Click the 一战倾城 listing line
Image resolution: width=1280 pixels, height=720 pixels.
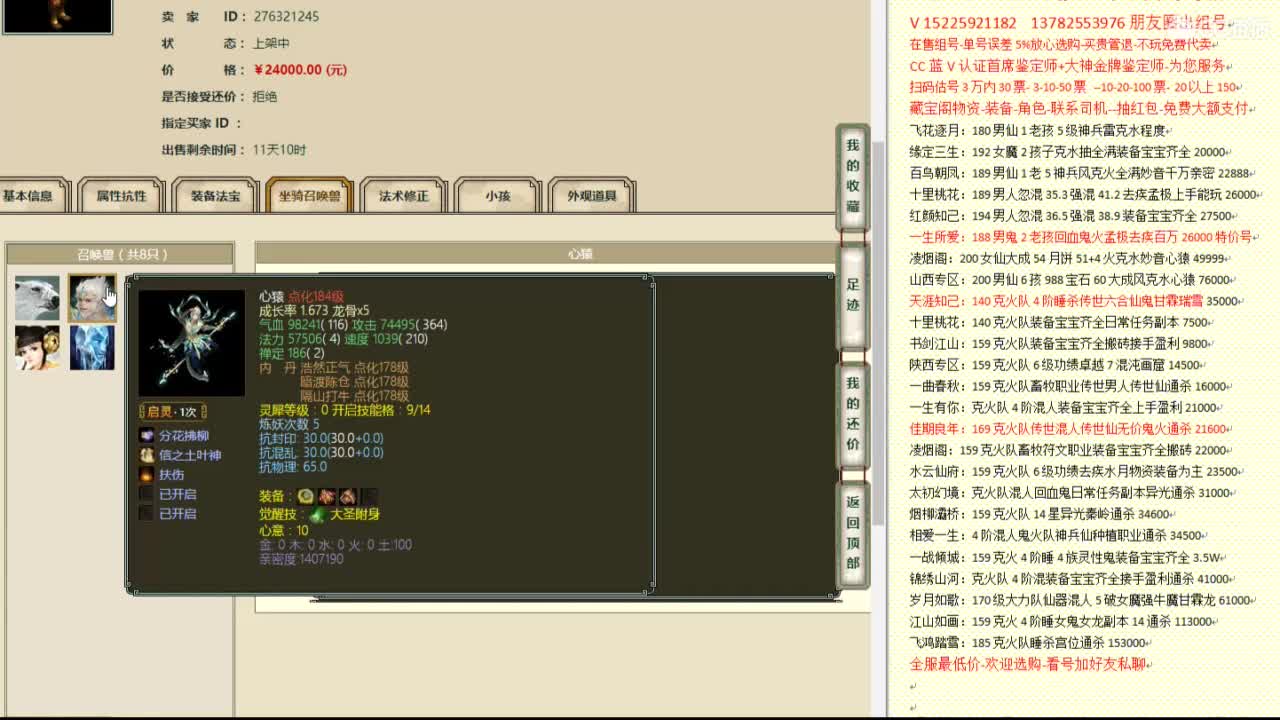point(1070,557)
